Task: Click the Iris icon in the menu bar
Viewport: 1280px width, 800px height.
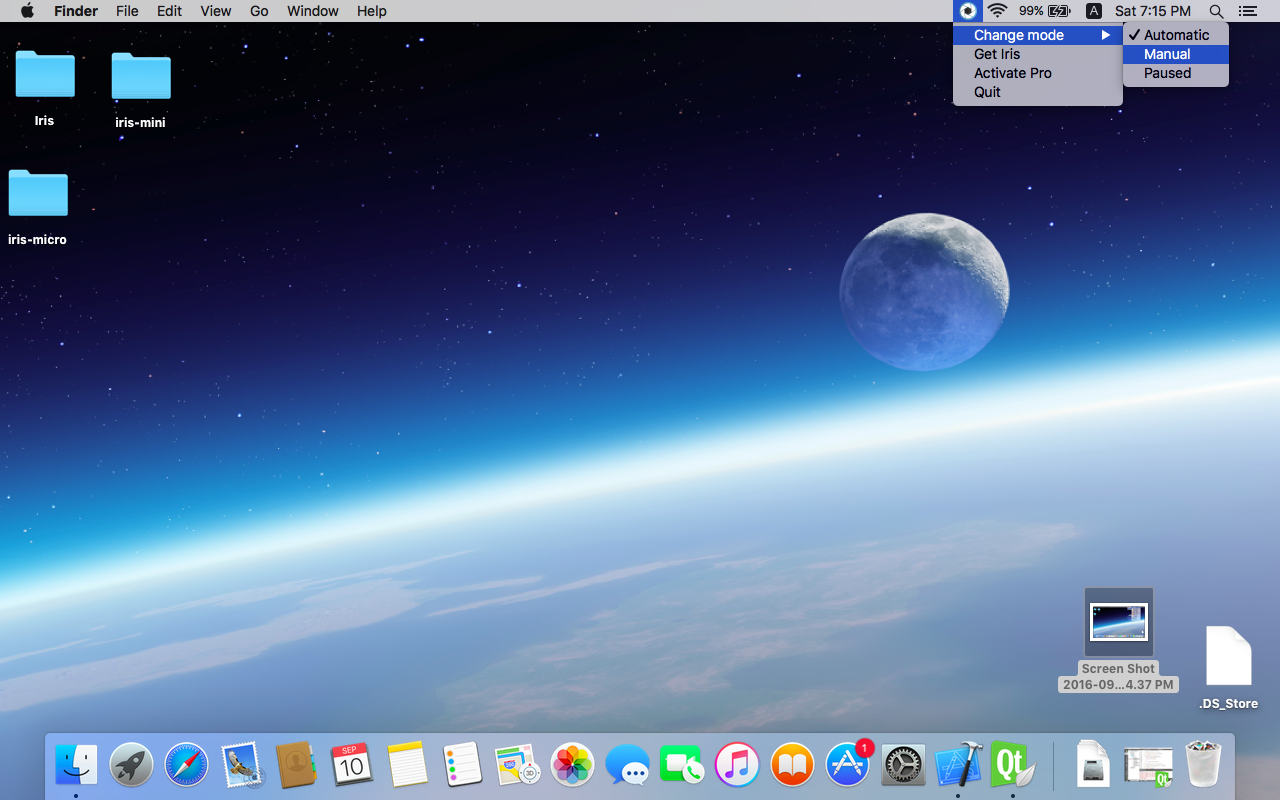Action: coord(967,11)
